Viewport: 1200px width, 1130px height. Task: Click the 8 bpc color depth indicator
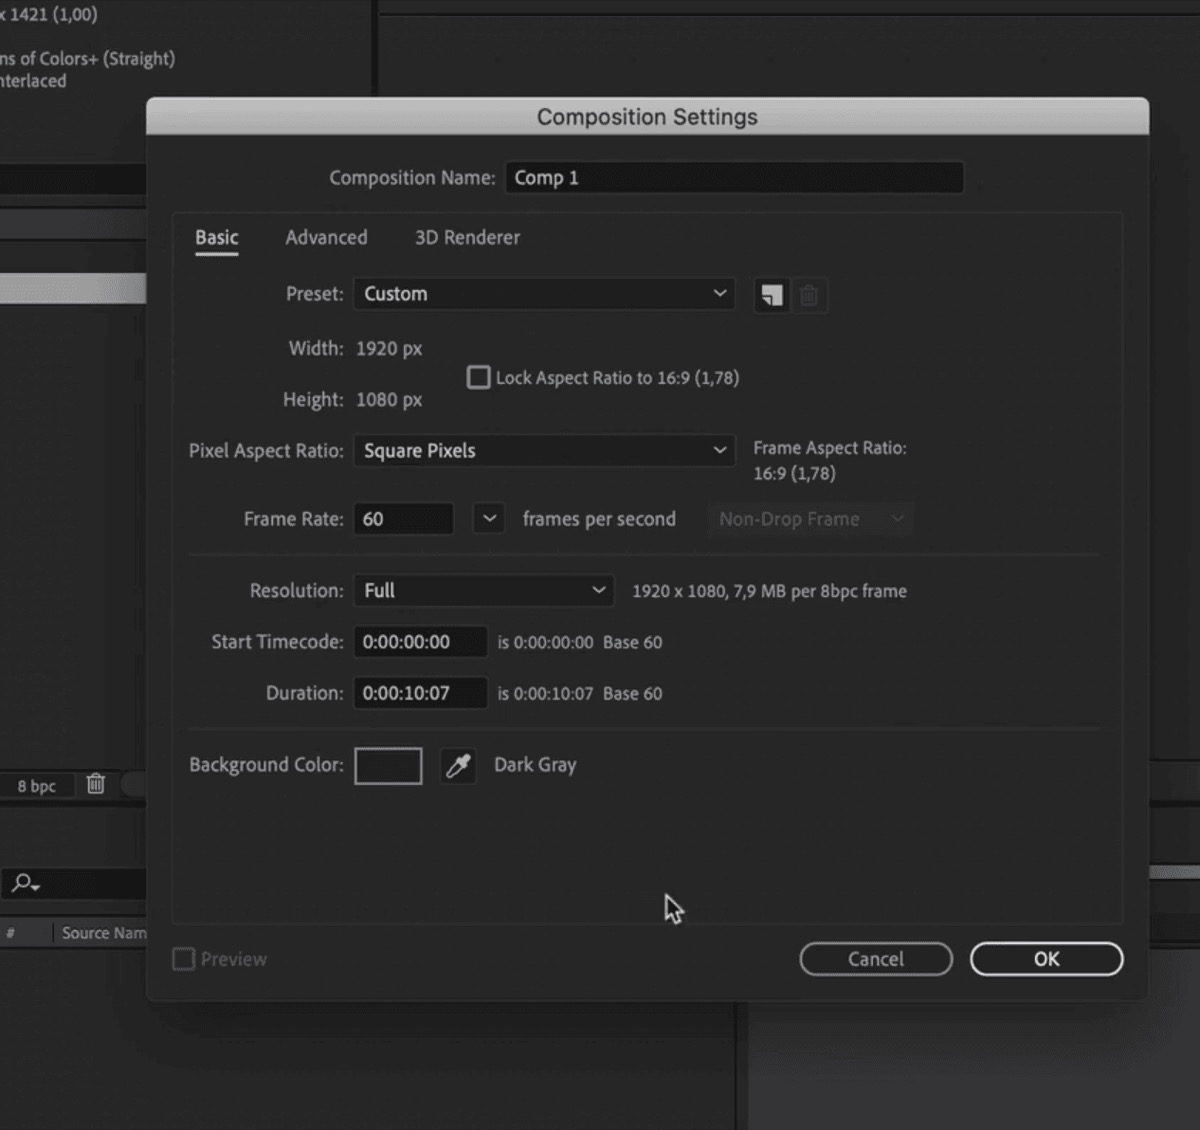coord(37,786)
